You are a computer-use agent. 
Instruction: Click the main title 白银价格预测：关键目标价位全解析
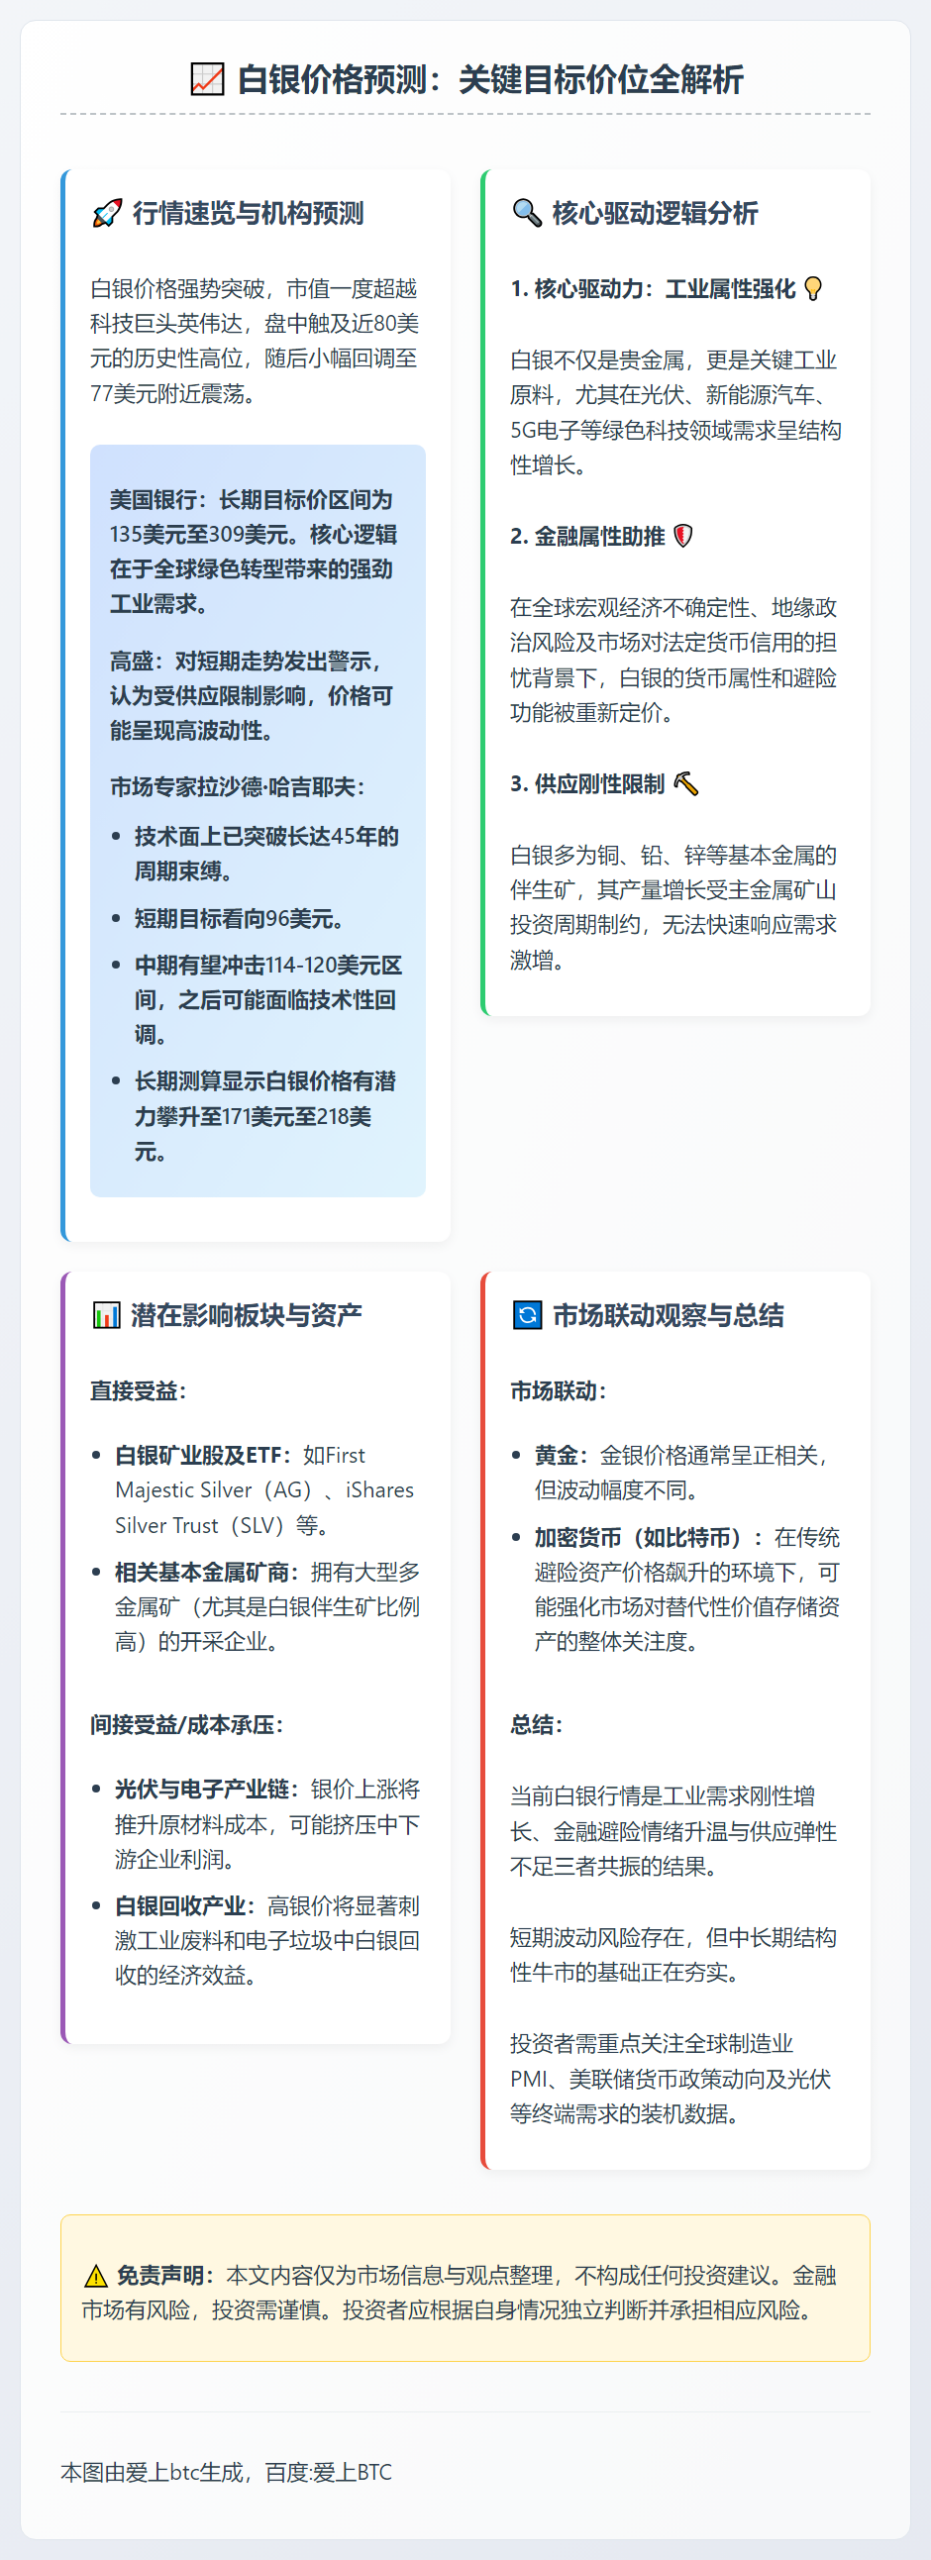(x=490, y=79)
